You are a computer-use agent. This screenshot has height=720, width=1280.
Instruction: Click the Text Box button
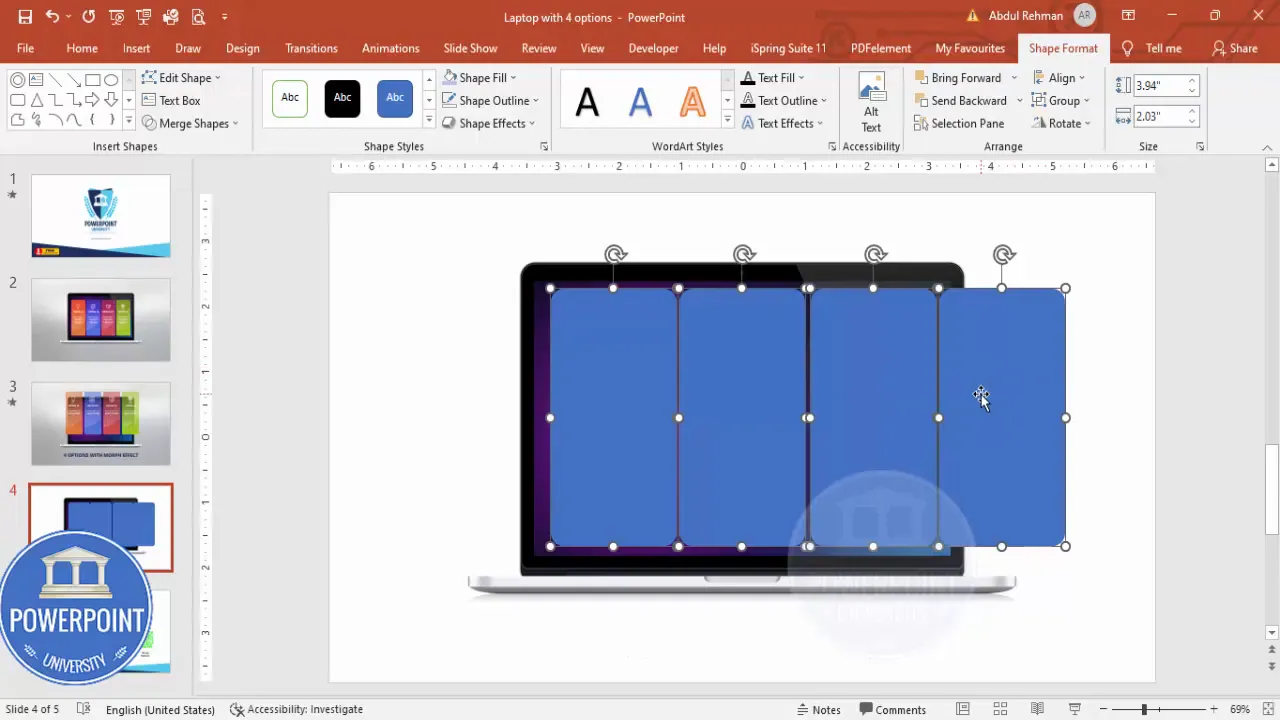[171, 100]
